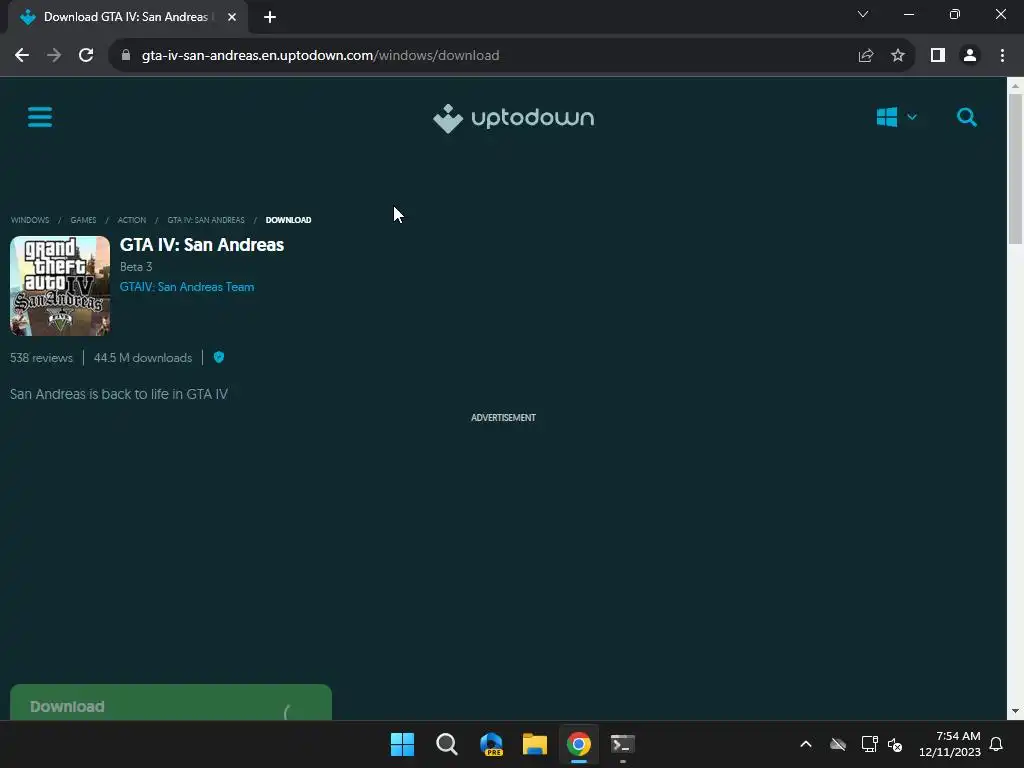Click the 538 reviews link

(x=41, y=358)
